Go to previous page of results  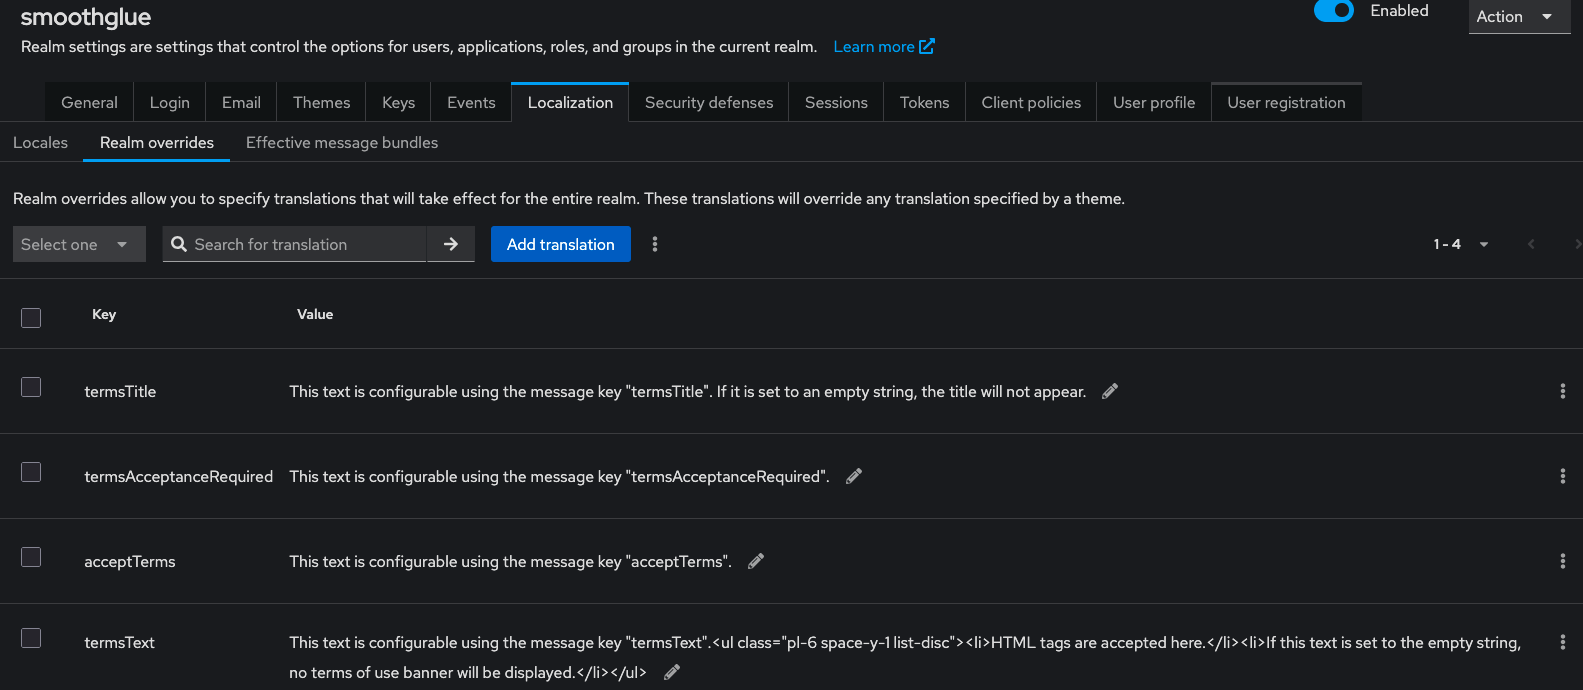point(1531,244)
